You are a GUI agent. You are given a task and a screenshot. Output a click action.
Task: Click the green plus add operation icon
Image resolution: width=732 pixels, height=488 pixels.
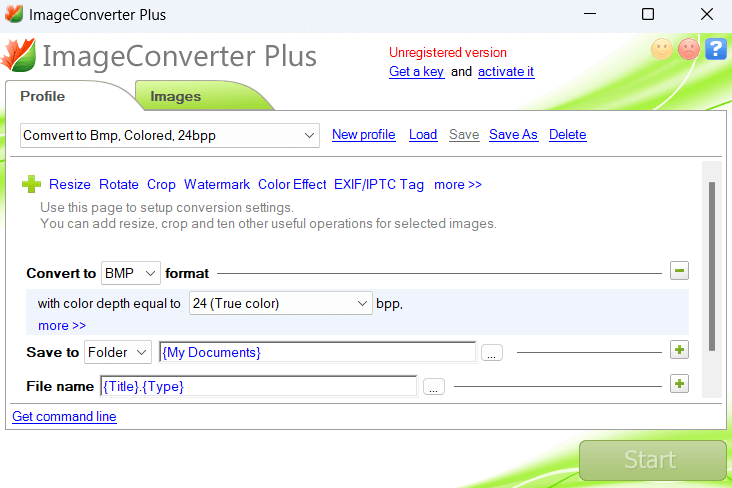pyautogui.click(x=31, y=184)
